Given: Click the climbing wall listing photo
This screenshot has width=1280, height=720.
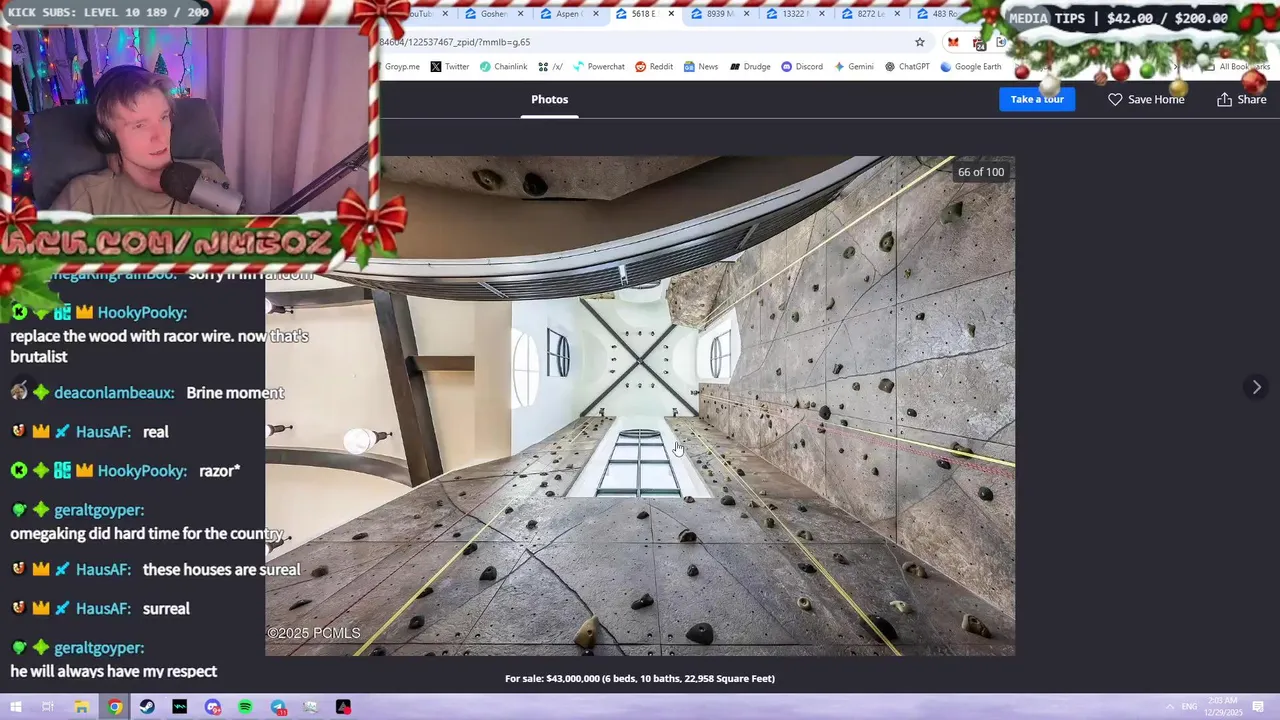Looking at the screenshot, I should coord(640,406).
